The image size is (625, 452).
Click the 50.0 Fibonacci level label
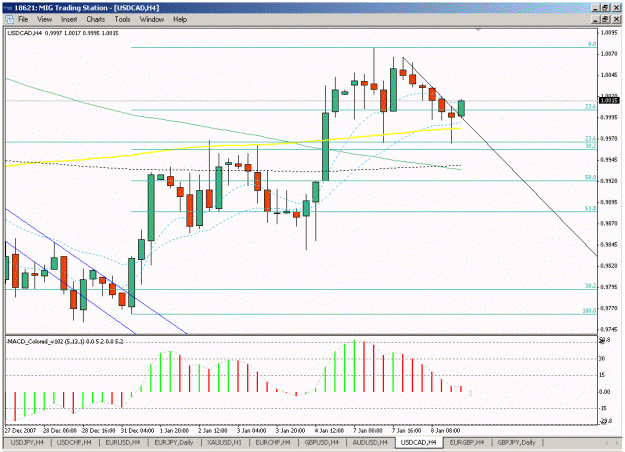[x=590, y=177]
